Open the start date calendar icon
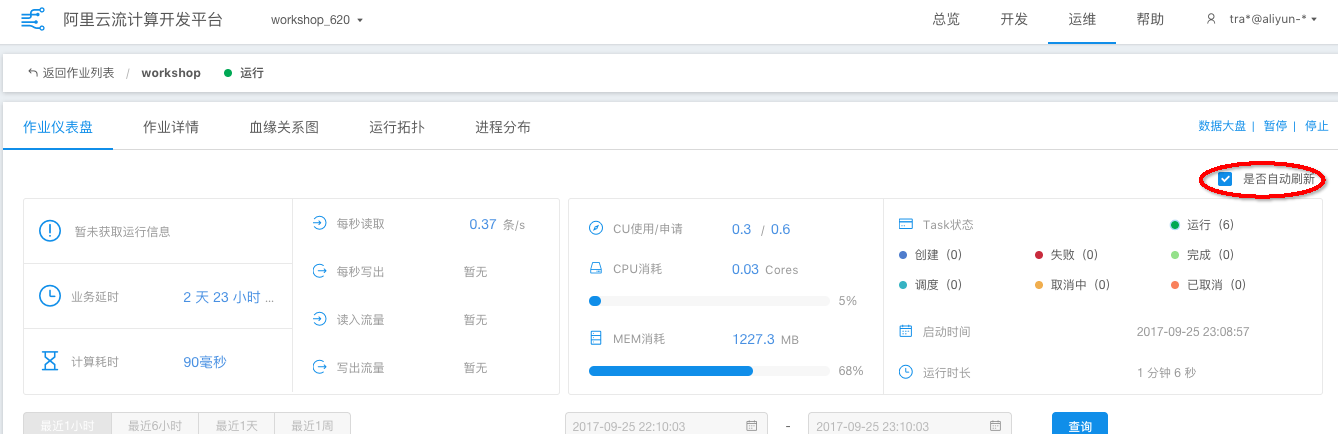 751,426
